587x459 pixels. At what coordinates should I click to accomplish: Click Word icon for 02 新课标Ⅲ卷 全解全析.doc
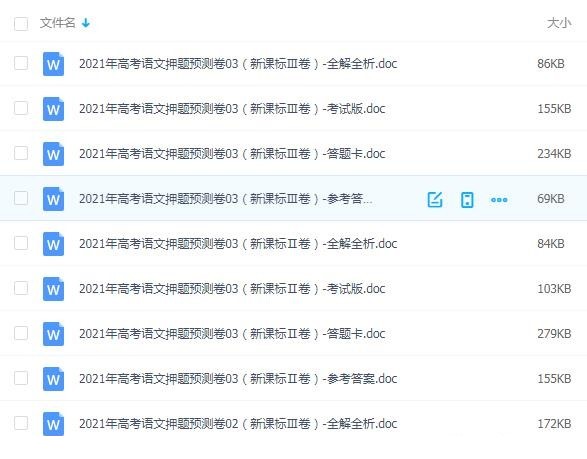tap(53, 423)
